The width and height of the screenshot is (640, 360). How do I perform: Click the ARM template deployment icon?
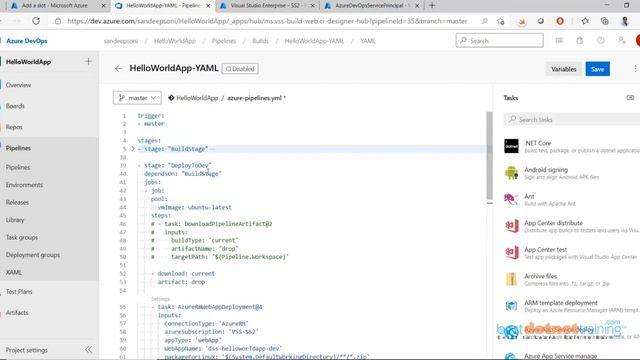coord(511,306)
